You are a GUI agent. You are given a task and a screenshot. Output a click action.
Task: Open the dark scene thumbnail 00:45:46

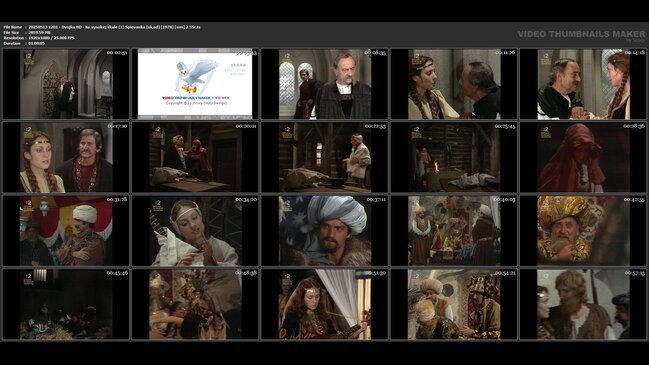66,304
